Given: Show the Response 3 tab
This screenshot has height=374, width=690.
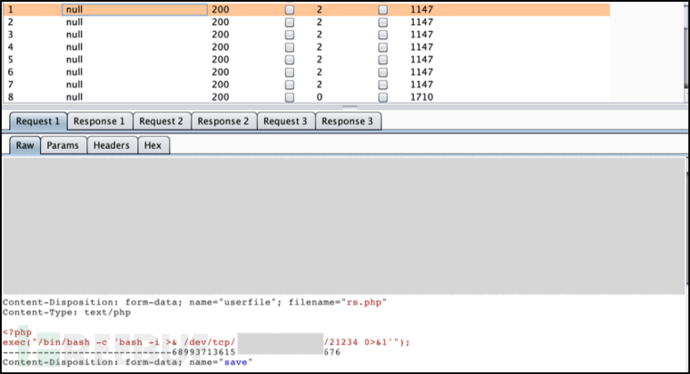Looking at the screenshot, I should pos(347,121).
